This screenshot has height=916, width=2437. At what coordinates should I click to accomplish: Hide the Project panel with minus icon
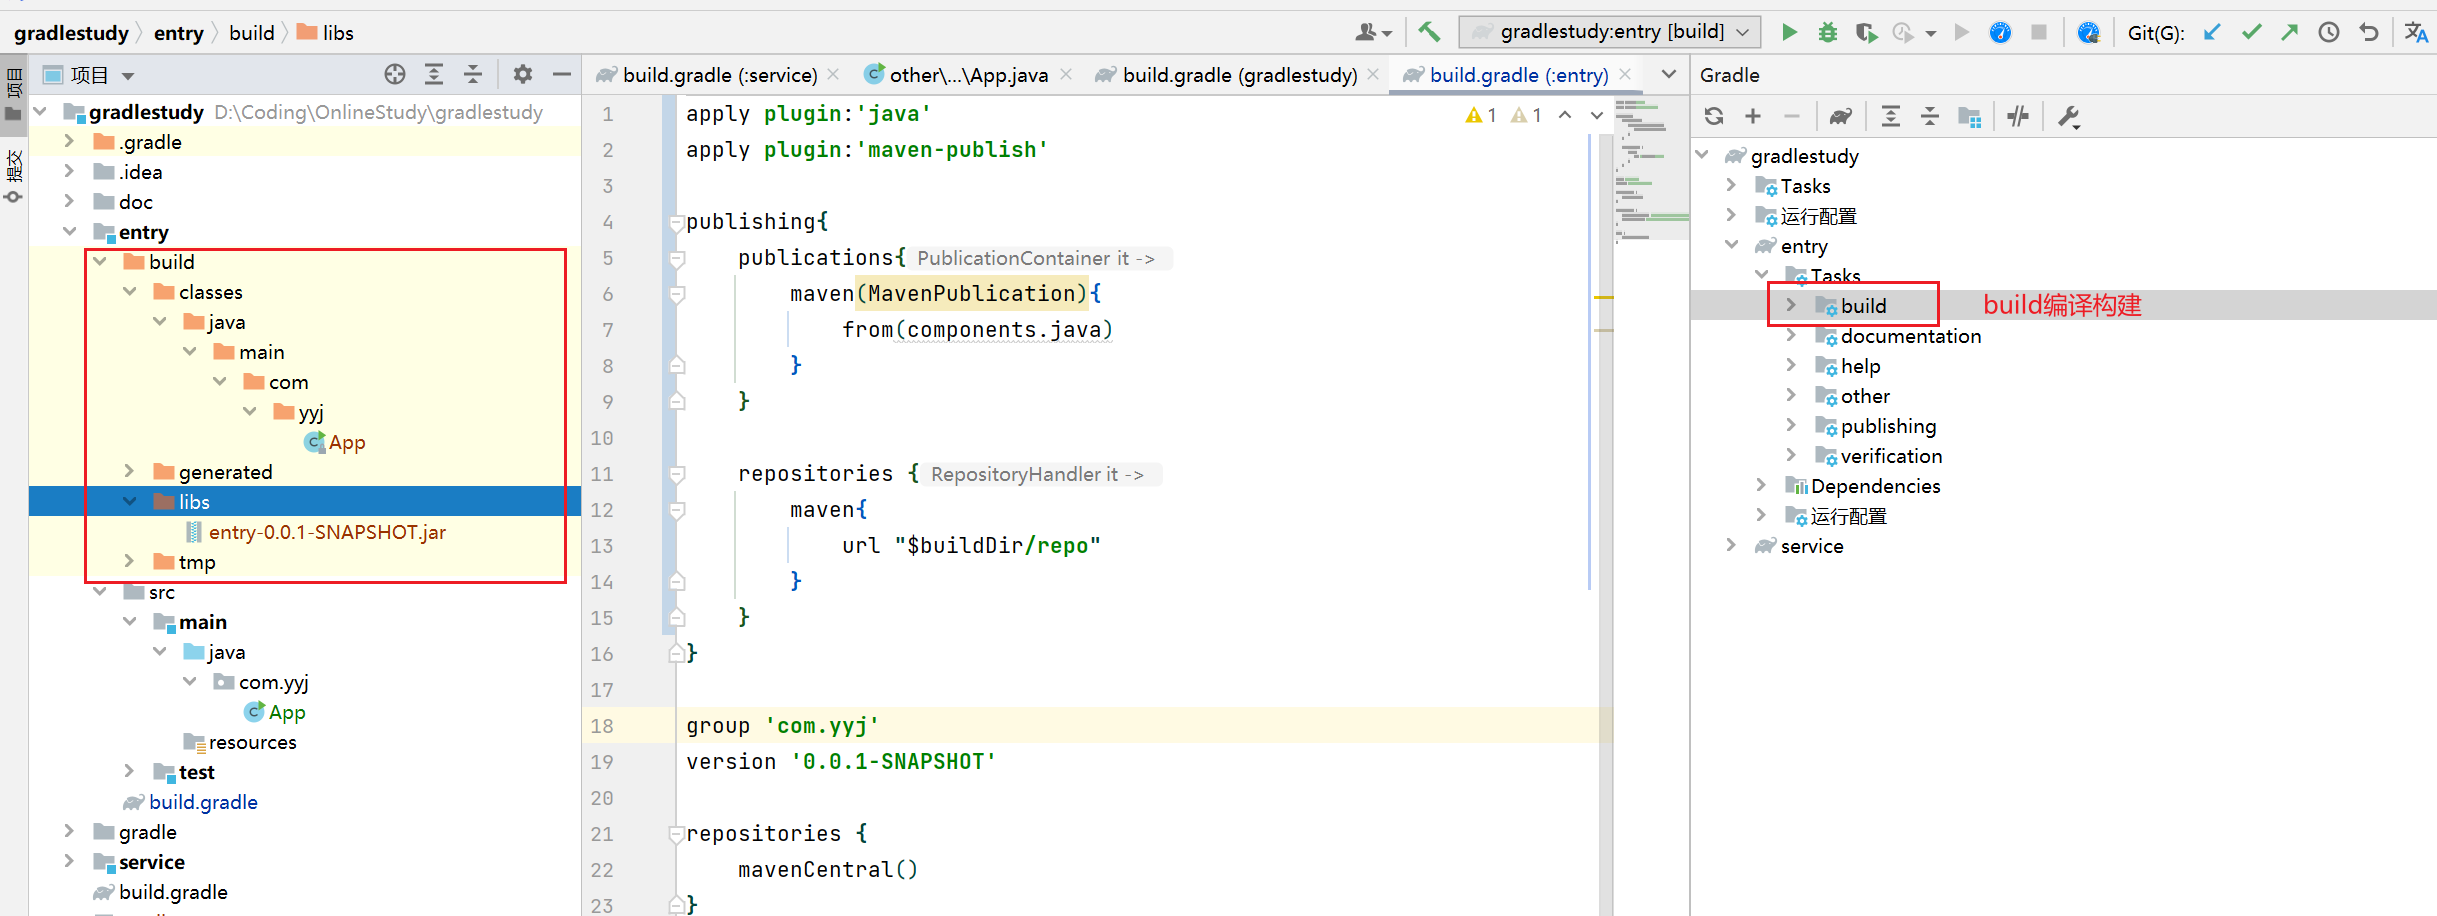(x=562, y=74)
